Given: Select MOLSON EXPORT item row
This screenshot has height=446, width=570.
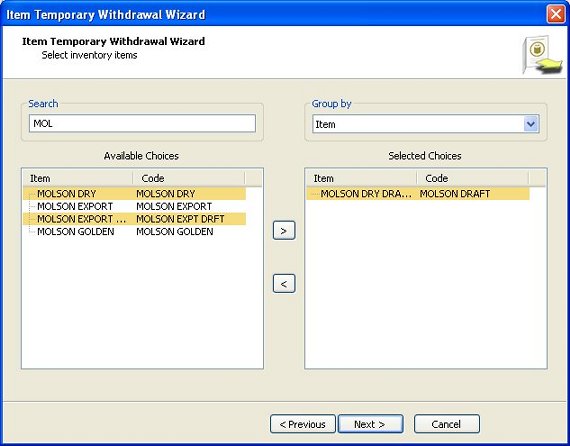Looking at the screenshot, I should (135, 206).
